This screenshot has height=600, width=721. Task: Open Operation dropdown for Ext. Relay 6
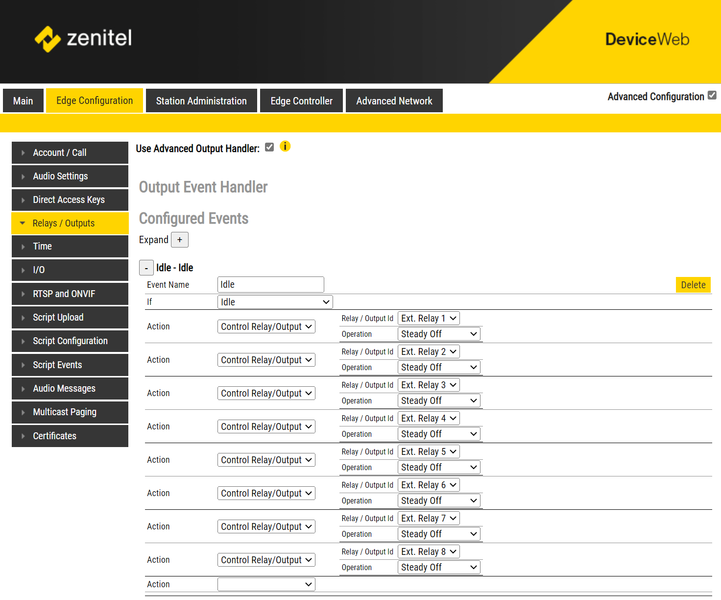pyautogui.click(x=439, y=501)
